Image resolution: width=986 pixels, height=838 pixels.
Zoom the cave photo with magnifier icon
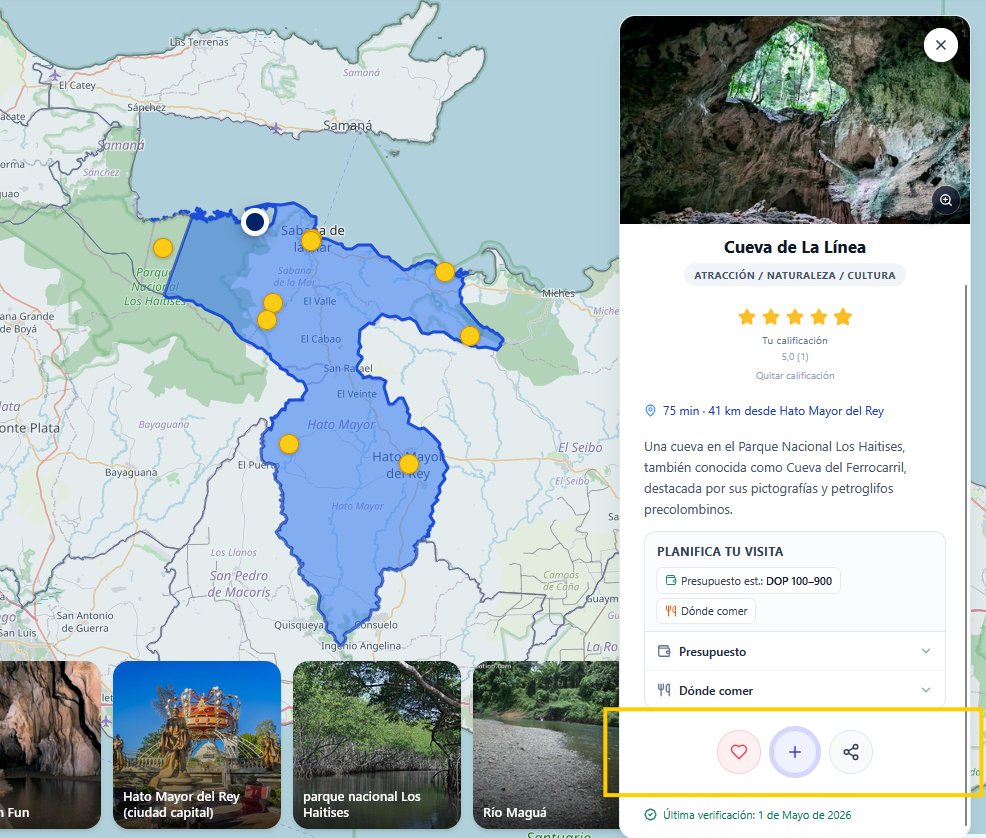946,200
